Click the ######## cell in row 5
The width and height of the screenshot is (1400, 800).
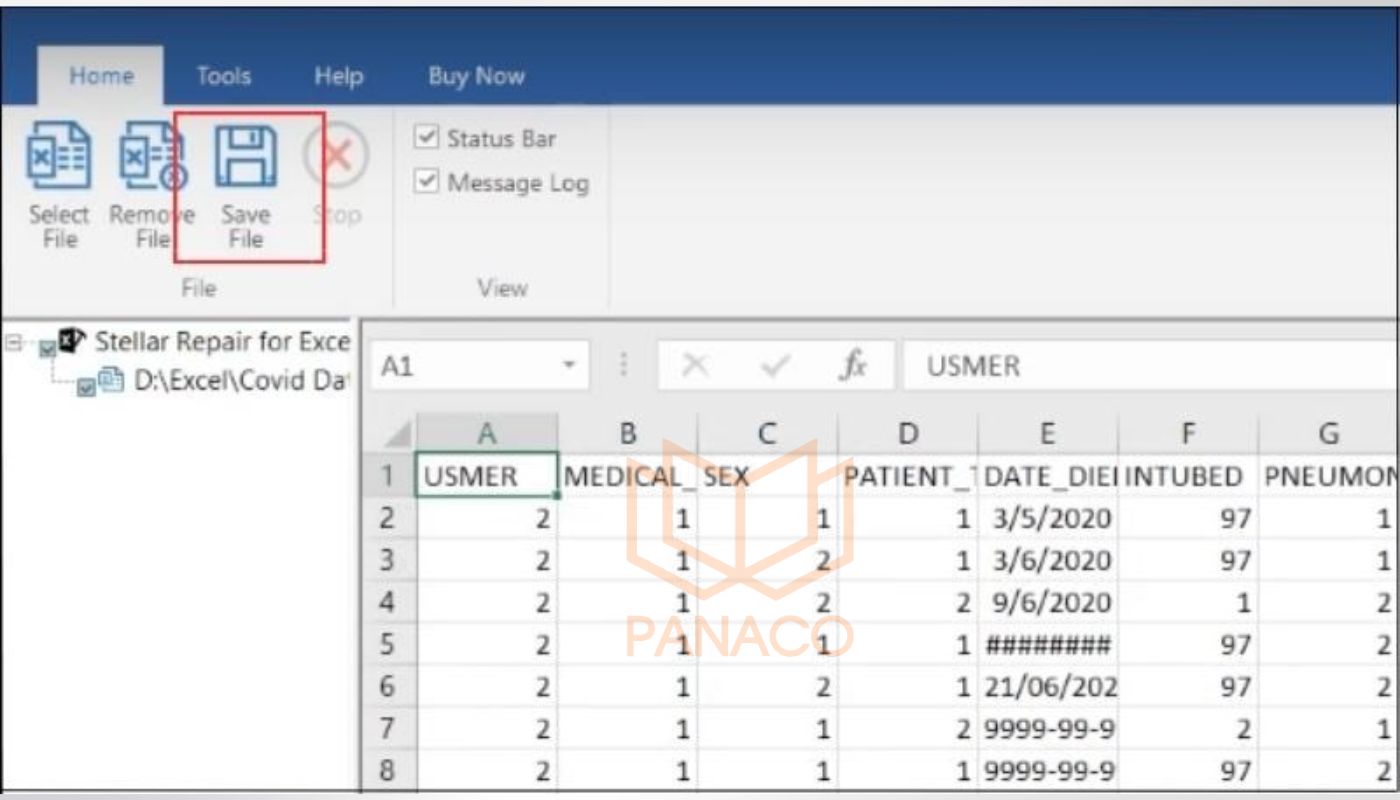1048,644
